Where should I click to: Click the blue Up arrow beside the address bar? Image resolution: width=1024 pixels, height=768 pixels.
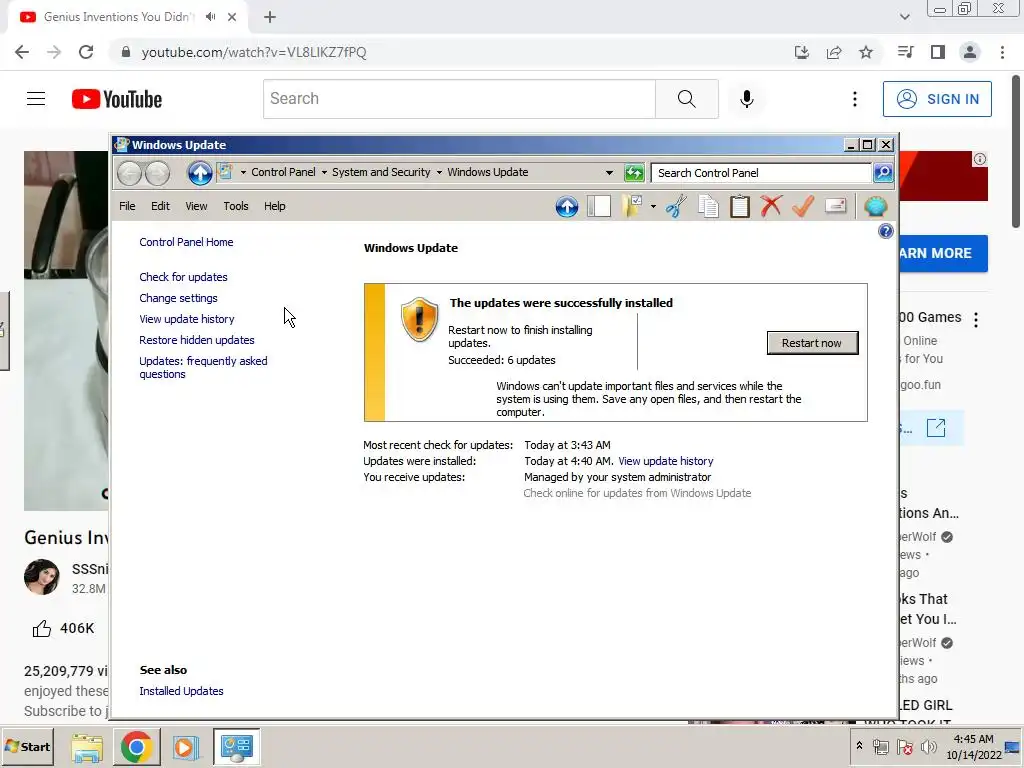[x=200, y=173]
